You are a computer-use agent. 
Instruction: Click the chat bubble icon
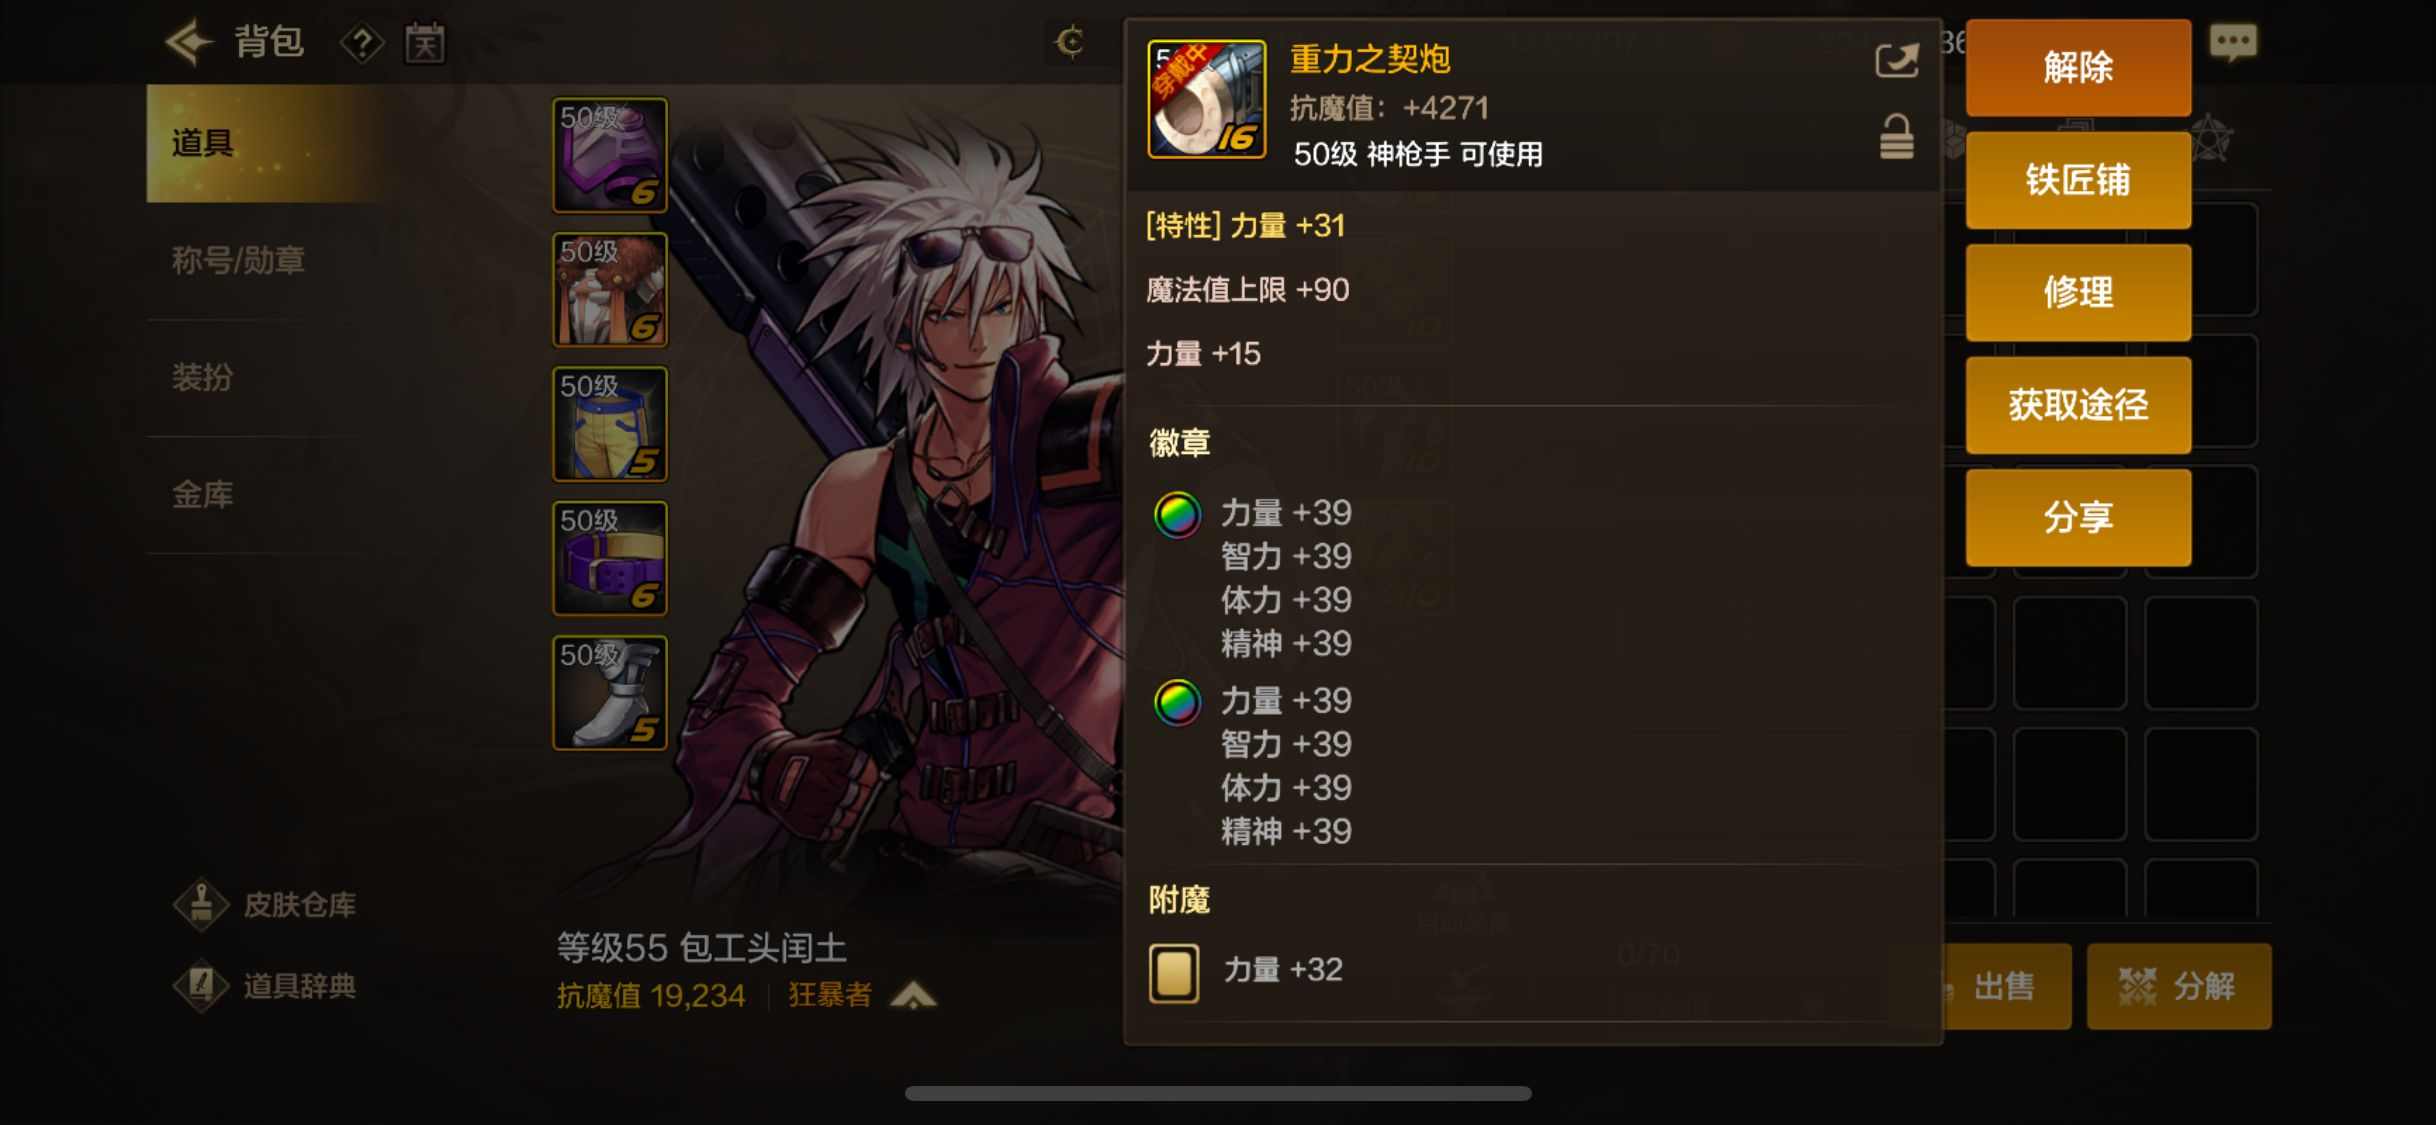click(x=2232, y=43)
